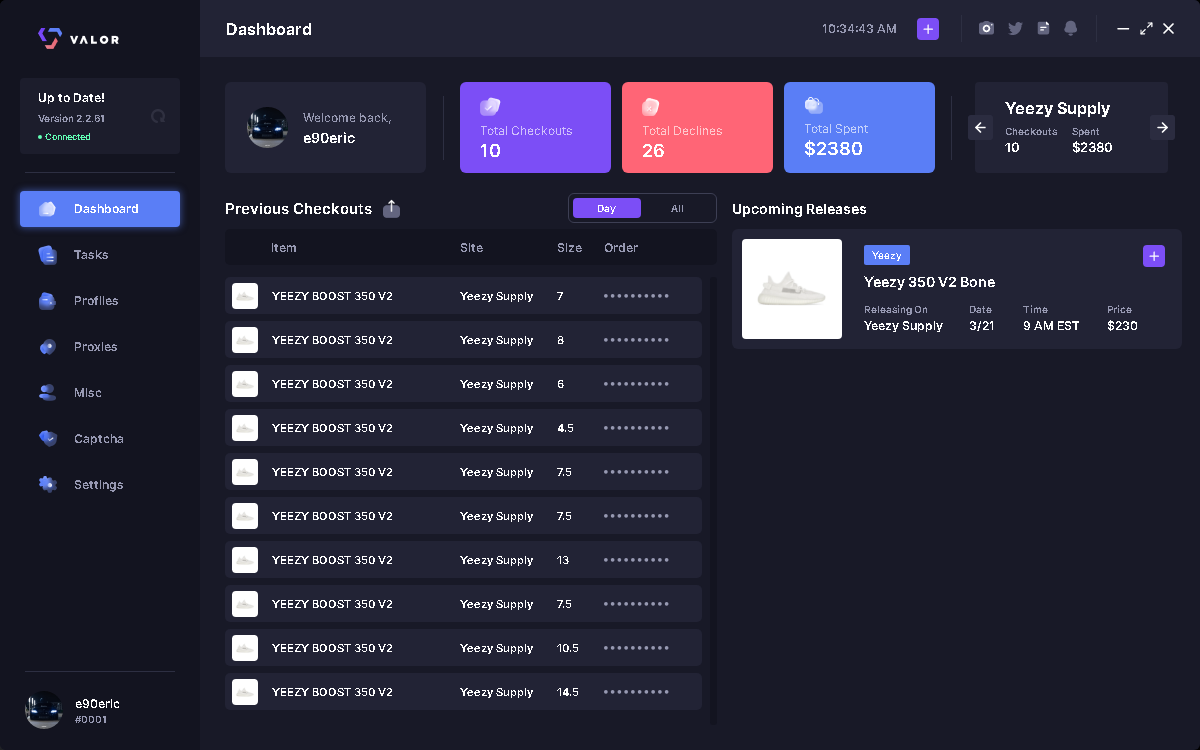Click the clock showing 10:34:43 AM

point(859,29)
